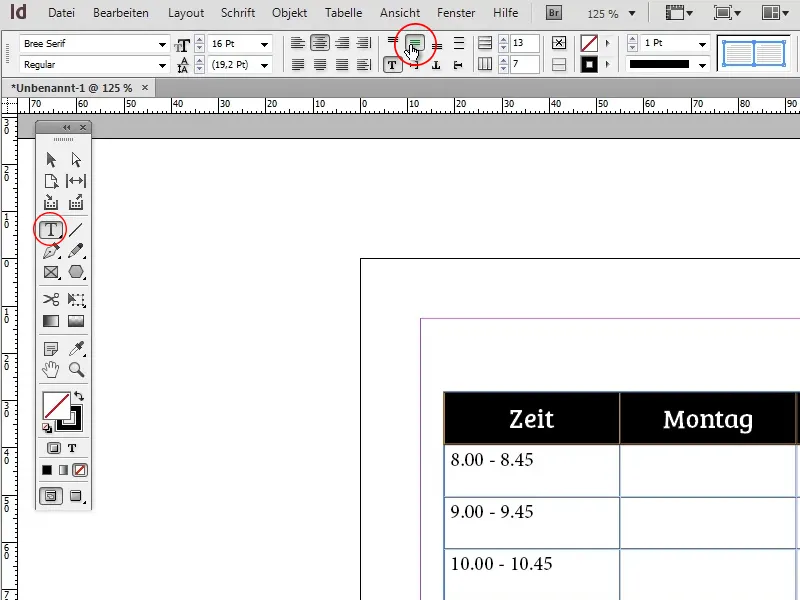
Task: Open the Fenster menu
Action: click(456, 13)
